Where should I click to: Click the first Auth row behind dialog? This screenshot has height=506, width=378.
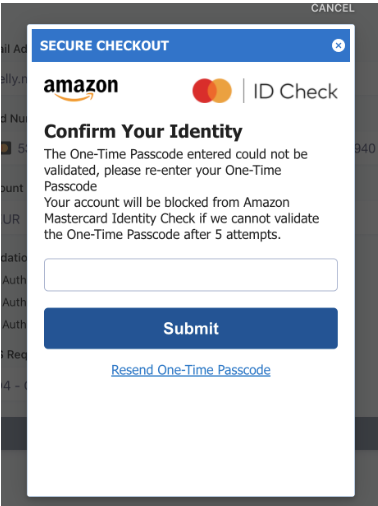tap(15, 280)
